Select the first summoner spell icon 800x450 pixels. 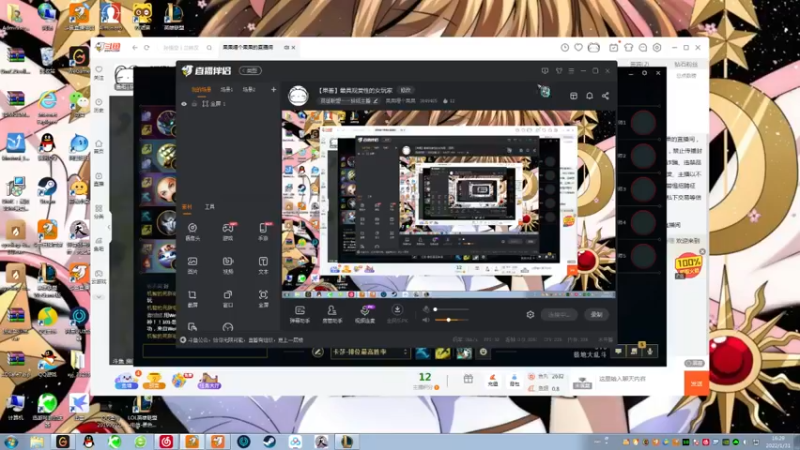point(422,352)
